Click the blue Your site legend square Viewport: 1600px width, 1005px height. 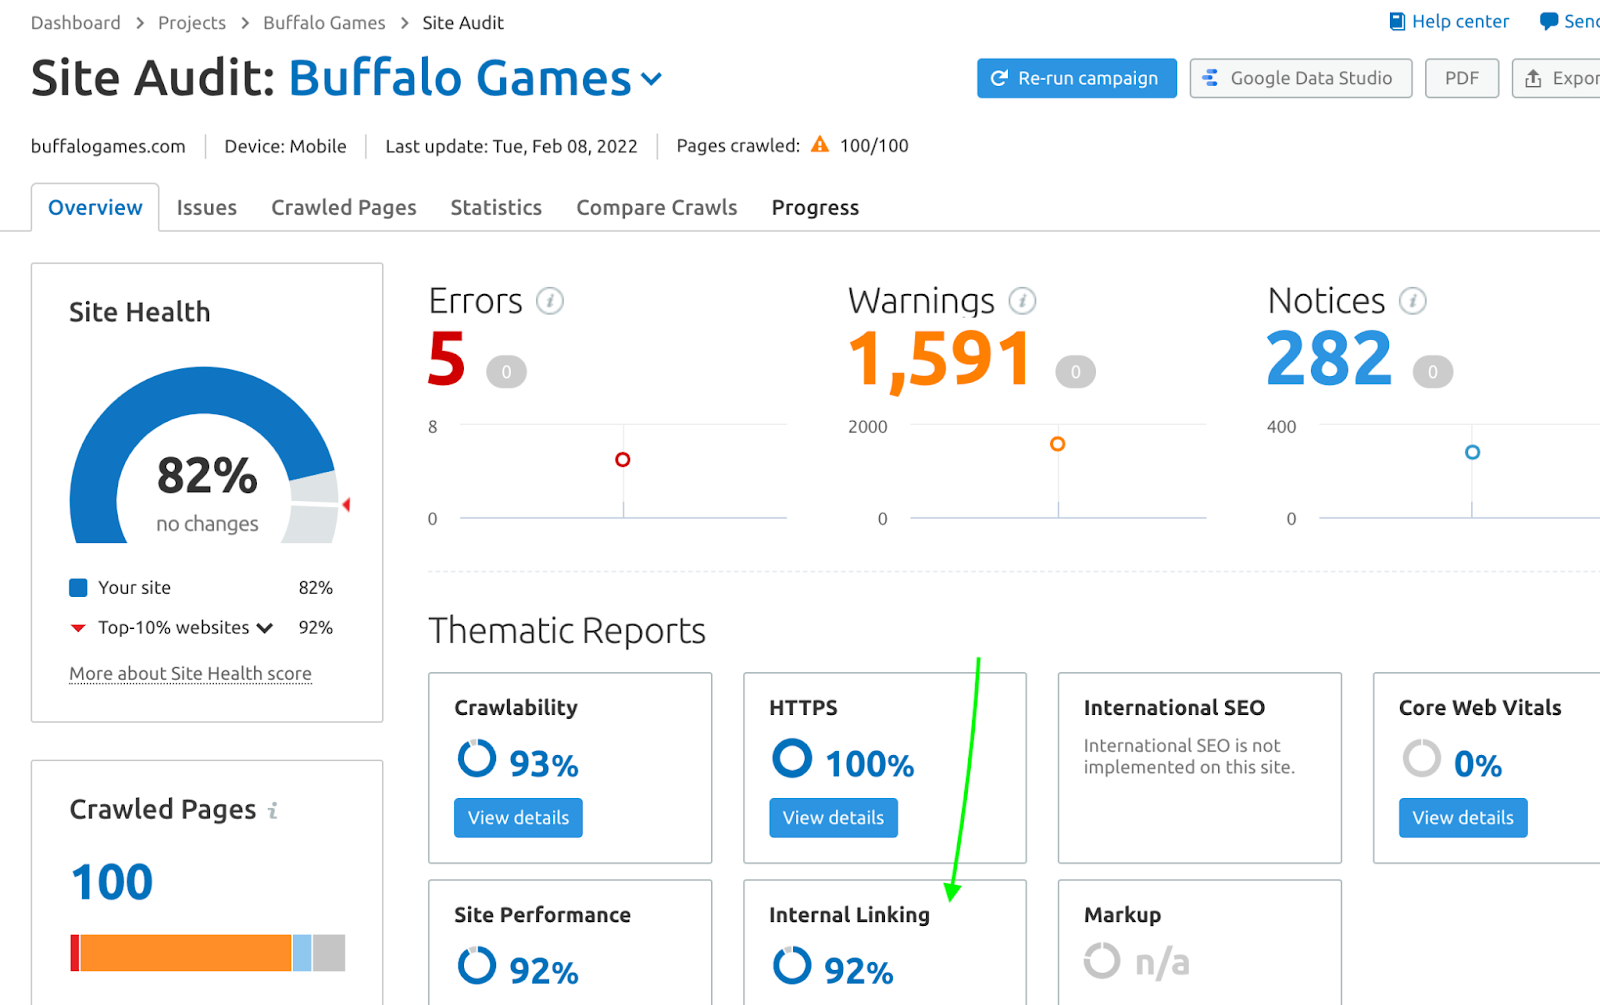point(78,587)
